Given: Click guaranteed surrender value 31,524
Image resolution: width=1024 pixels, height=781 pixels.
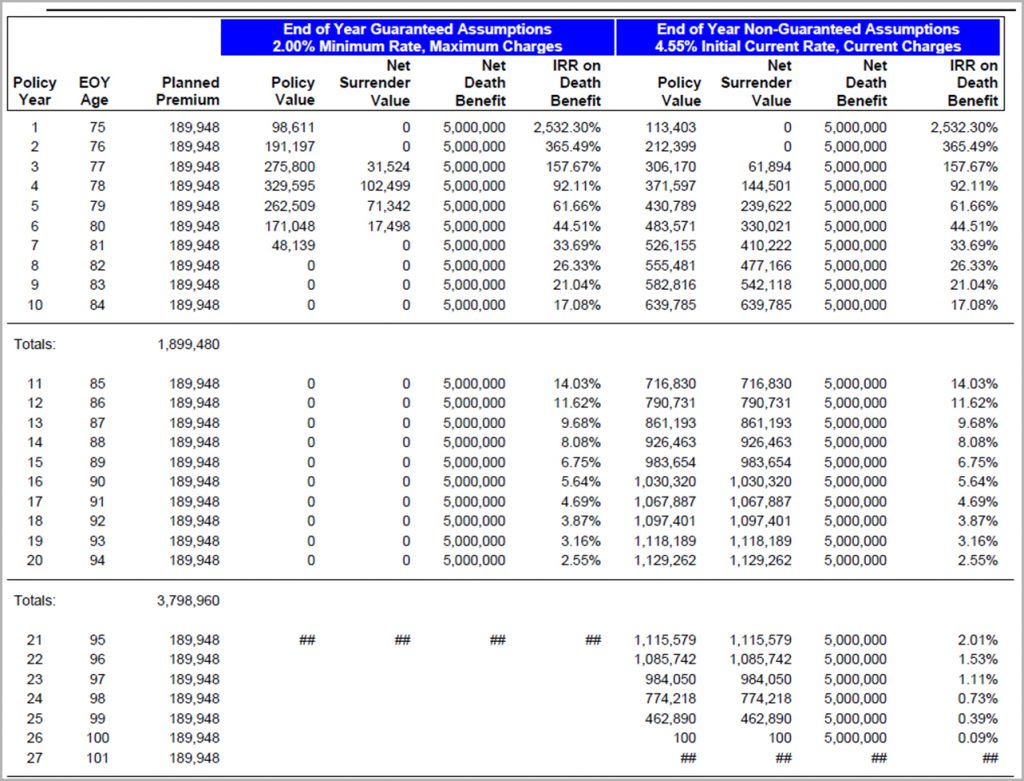Looking at the screenshot, I should click(x=389, y=167).
